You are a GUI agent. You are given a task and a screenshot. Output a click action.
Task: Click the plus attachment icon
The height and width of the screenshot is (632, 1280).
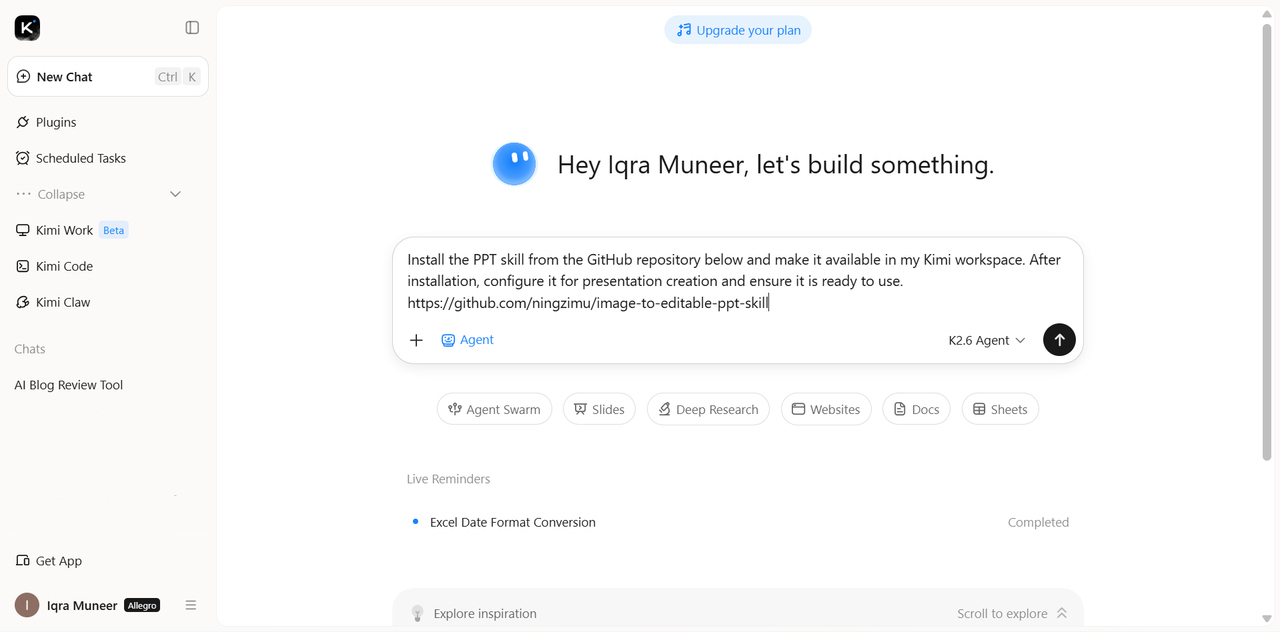417,340
